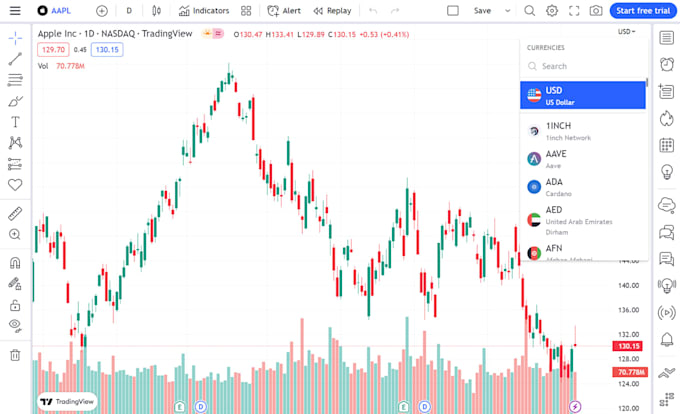Focus the currency Search field
Image resolution: width=680 pixels, height=414 pixels.
[583, 66]
